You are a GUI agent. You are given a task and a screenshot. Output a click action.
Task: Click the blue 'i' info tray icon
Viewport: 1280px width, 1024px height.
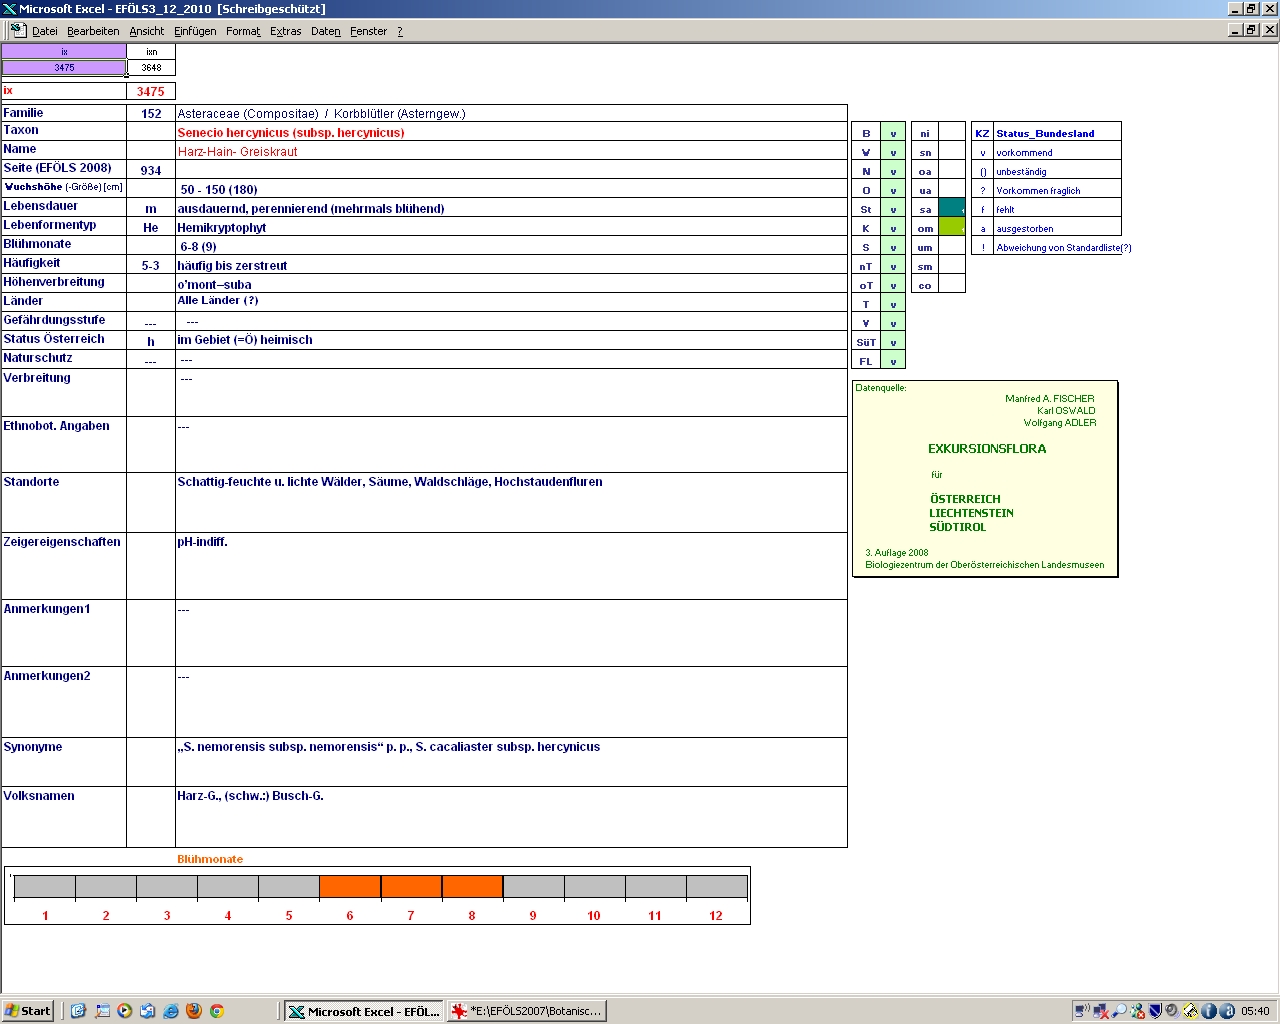[x=1209, y=1011]
